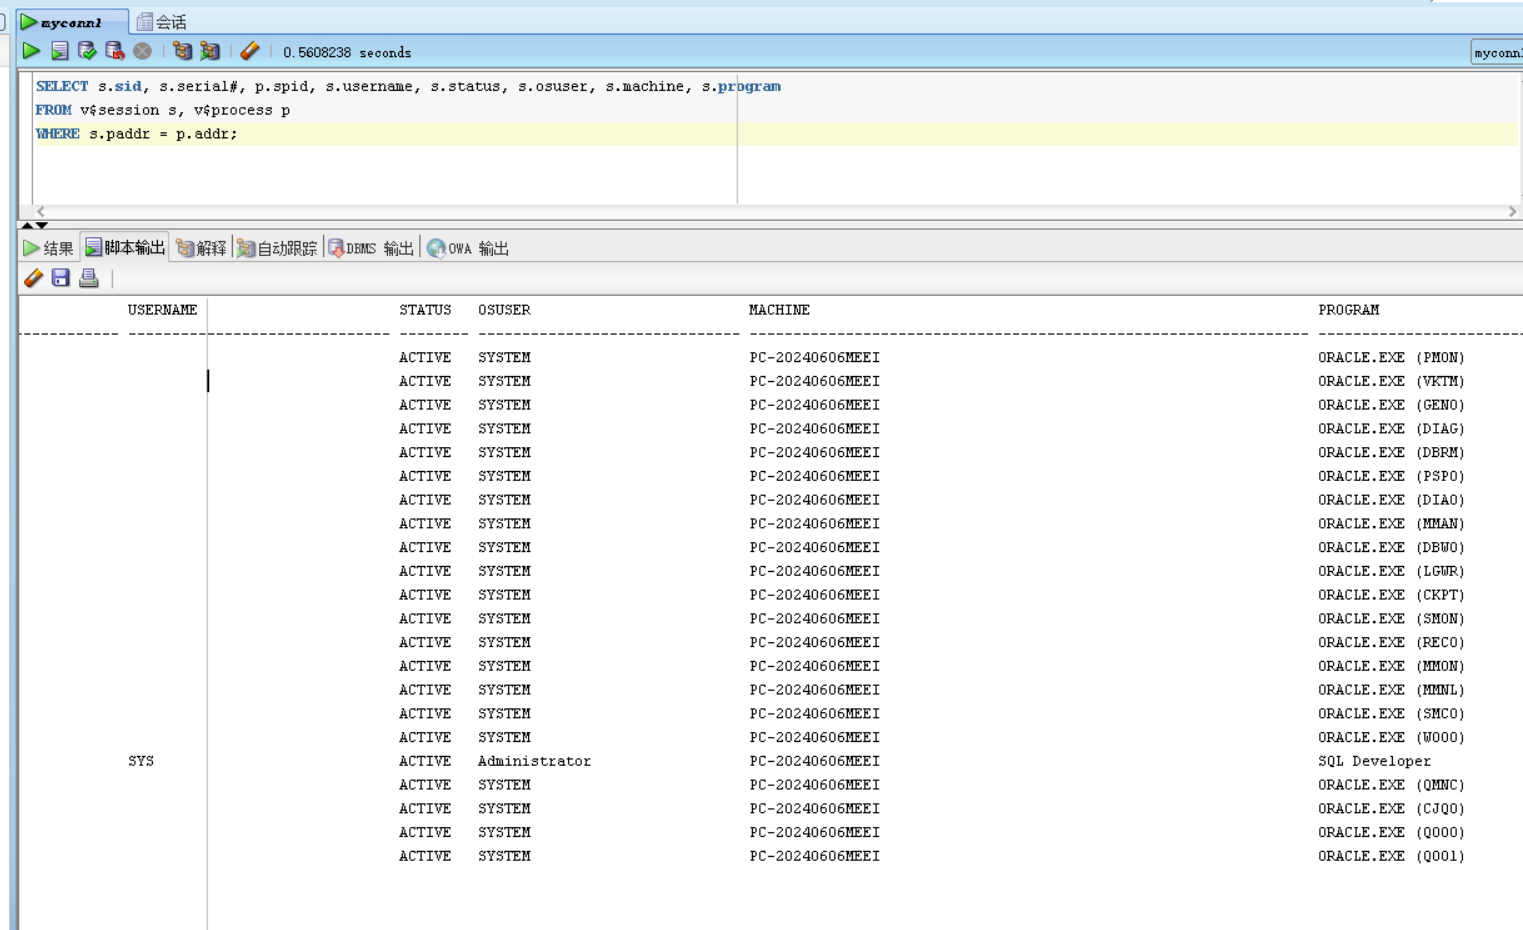The image size is (1523, 930).
Task: Click the FROM v$session line in editor
Action: [163, 110]
